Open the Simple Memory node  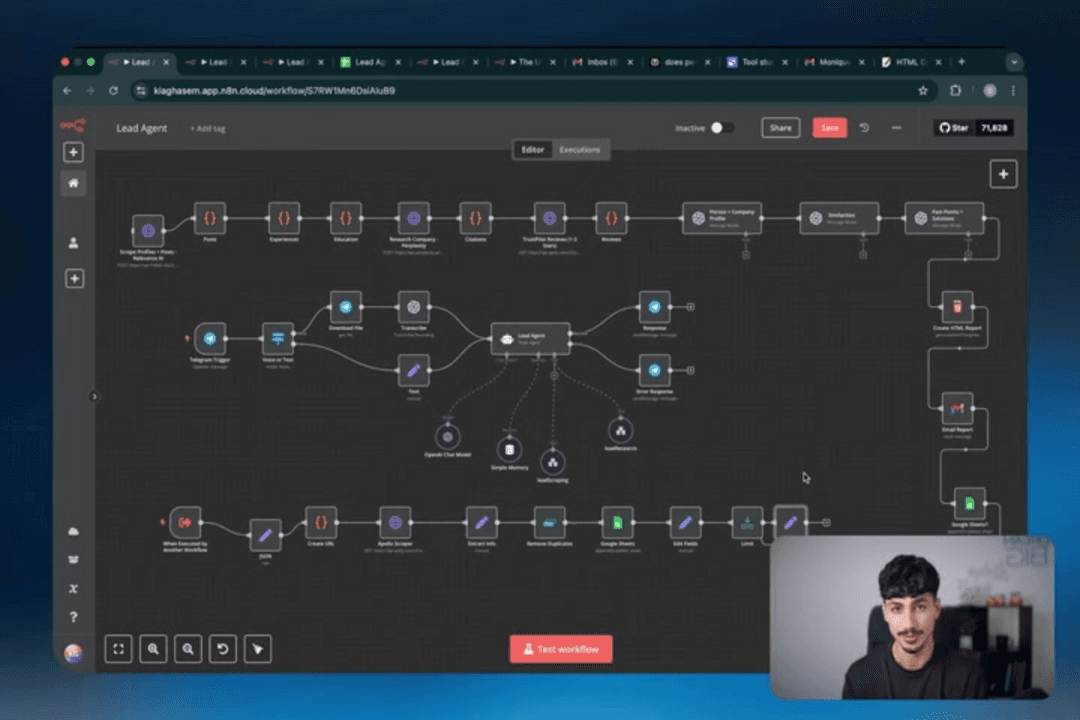point(509,450)
